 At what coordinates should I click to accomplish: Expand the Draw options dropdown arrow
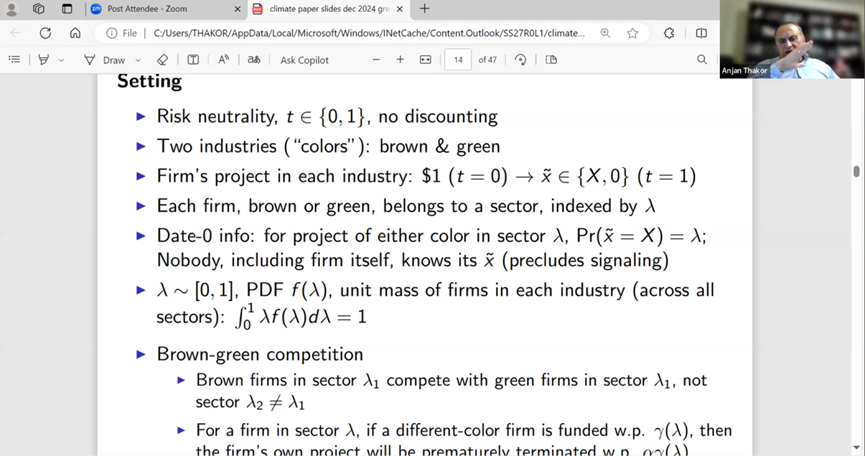pyautogui.click(x=138, y=60)
